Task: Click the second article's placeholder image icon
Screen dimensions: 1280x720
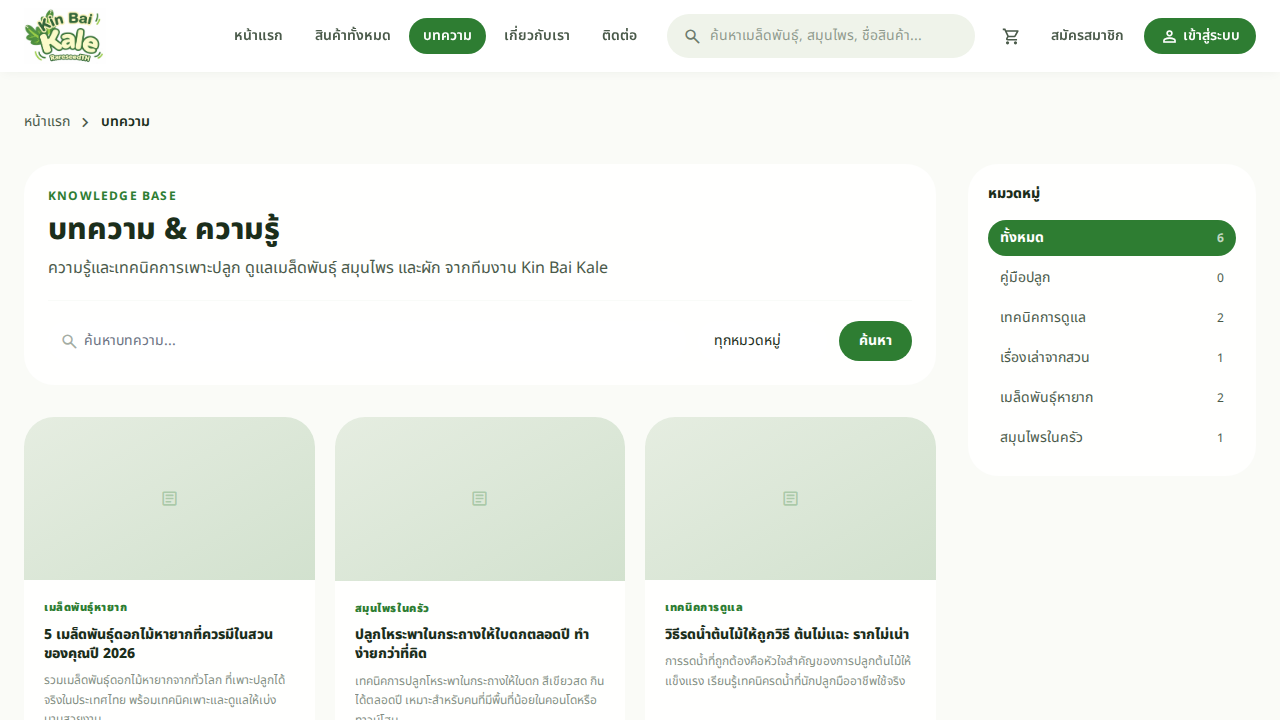Action: pos(480,498)
